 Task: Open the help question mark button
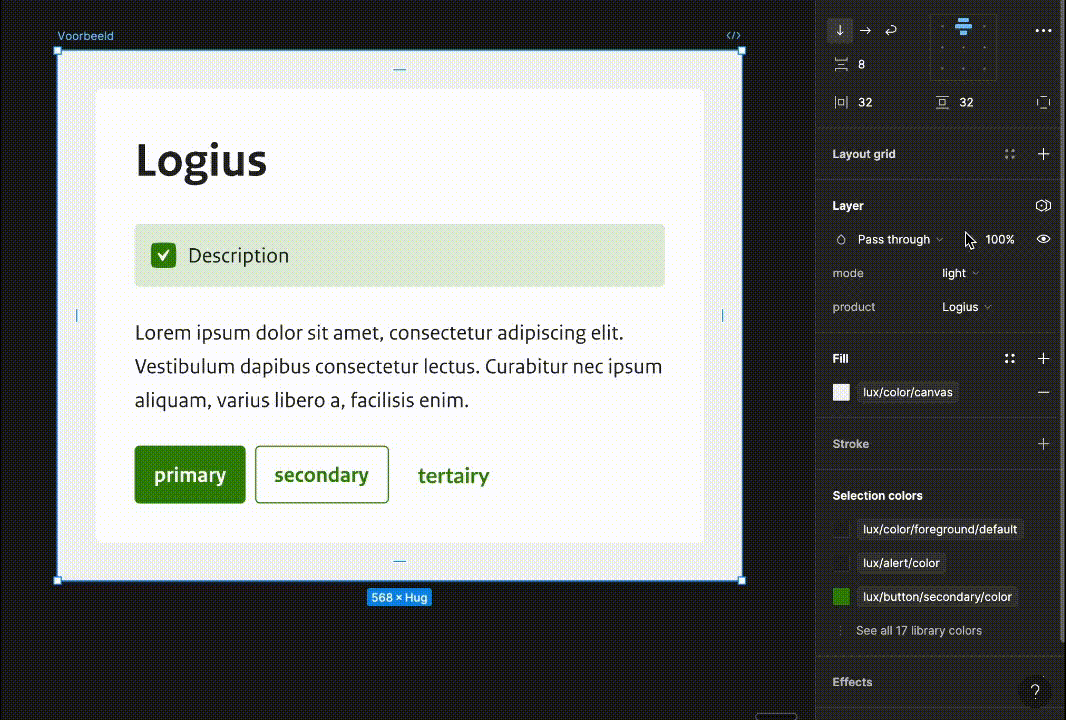tap(1035, 691)
